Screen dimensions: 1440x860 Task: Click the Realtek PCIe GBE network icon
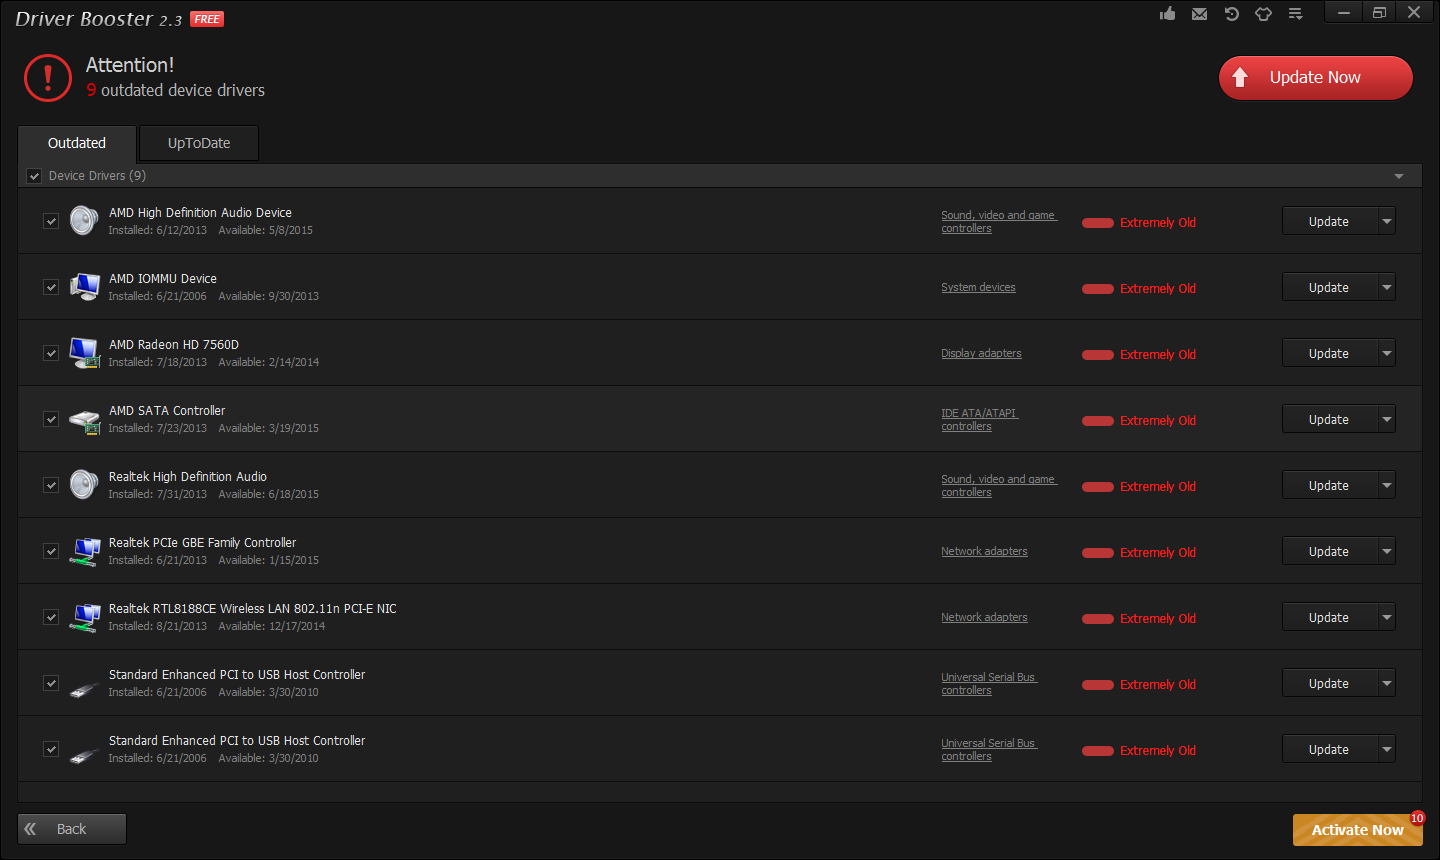(x=84, y=551)
